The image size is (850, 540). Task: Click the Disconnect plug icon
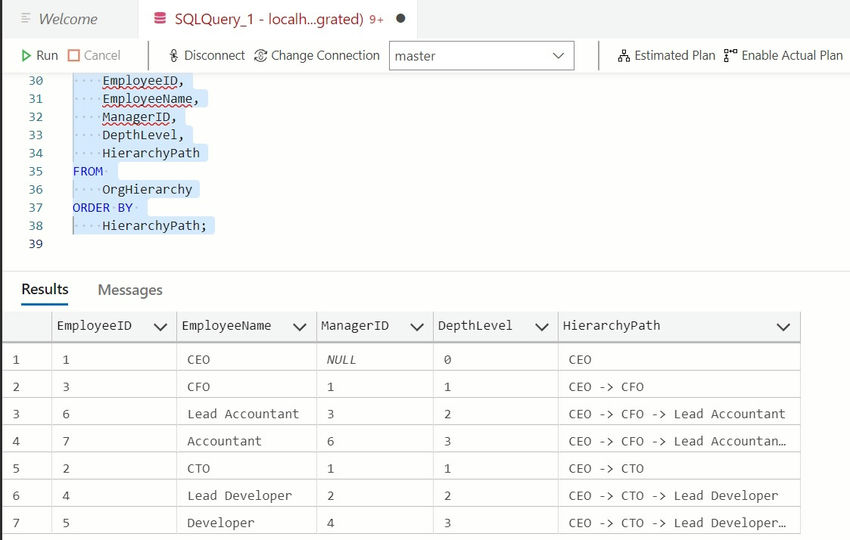pos(173,56)
